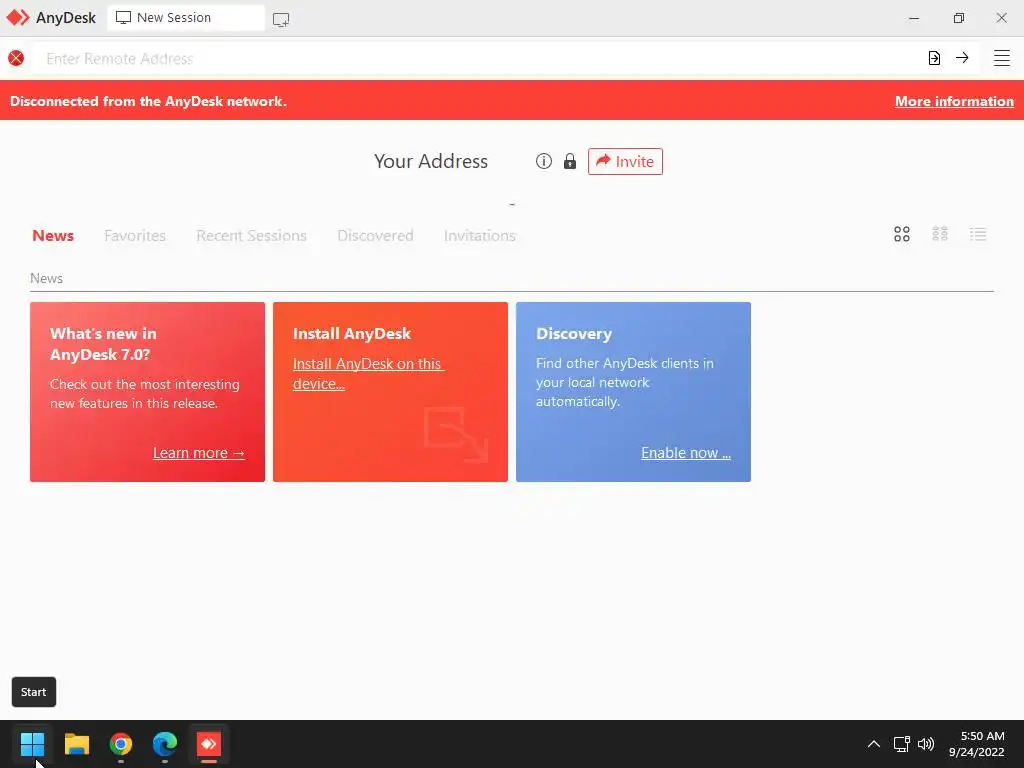Switch to the Discovered tab
This screenshot has width=1024, height=768.
pyautogui.click(x=375, y=236)
